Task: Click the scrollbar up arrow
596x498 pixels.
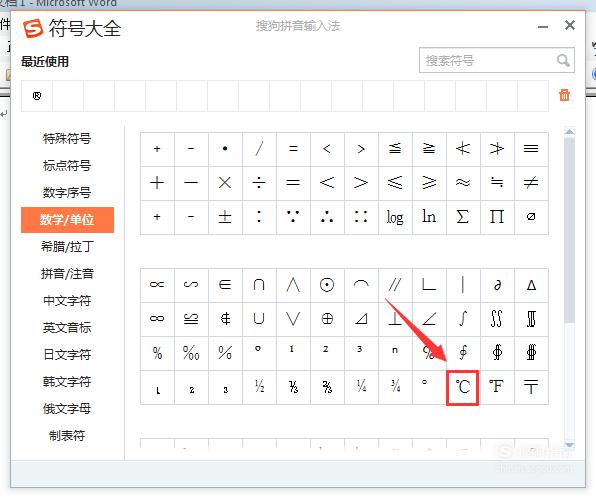Action: (x=569, y=132)
